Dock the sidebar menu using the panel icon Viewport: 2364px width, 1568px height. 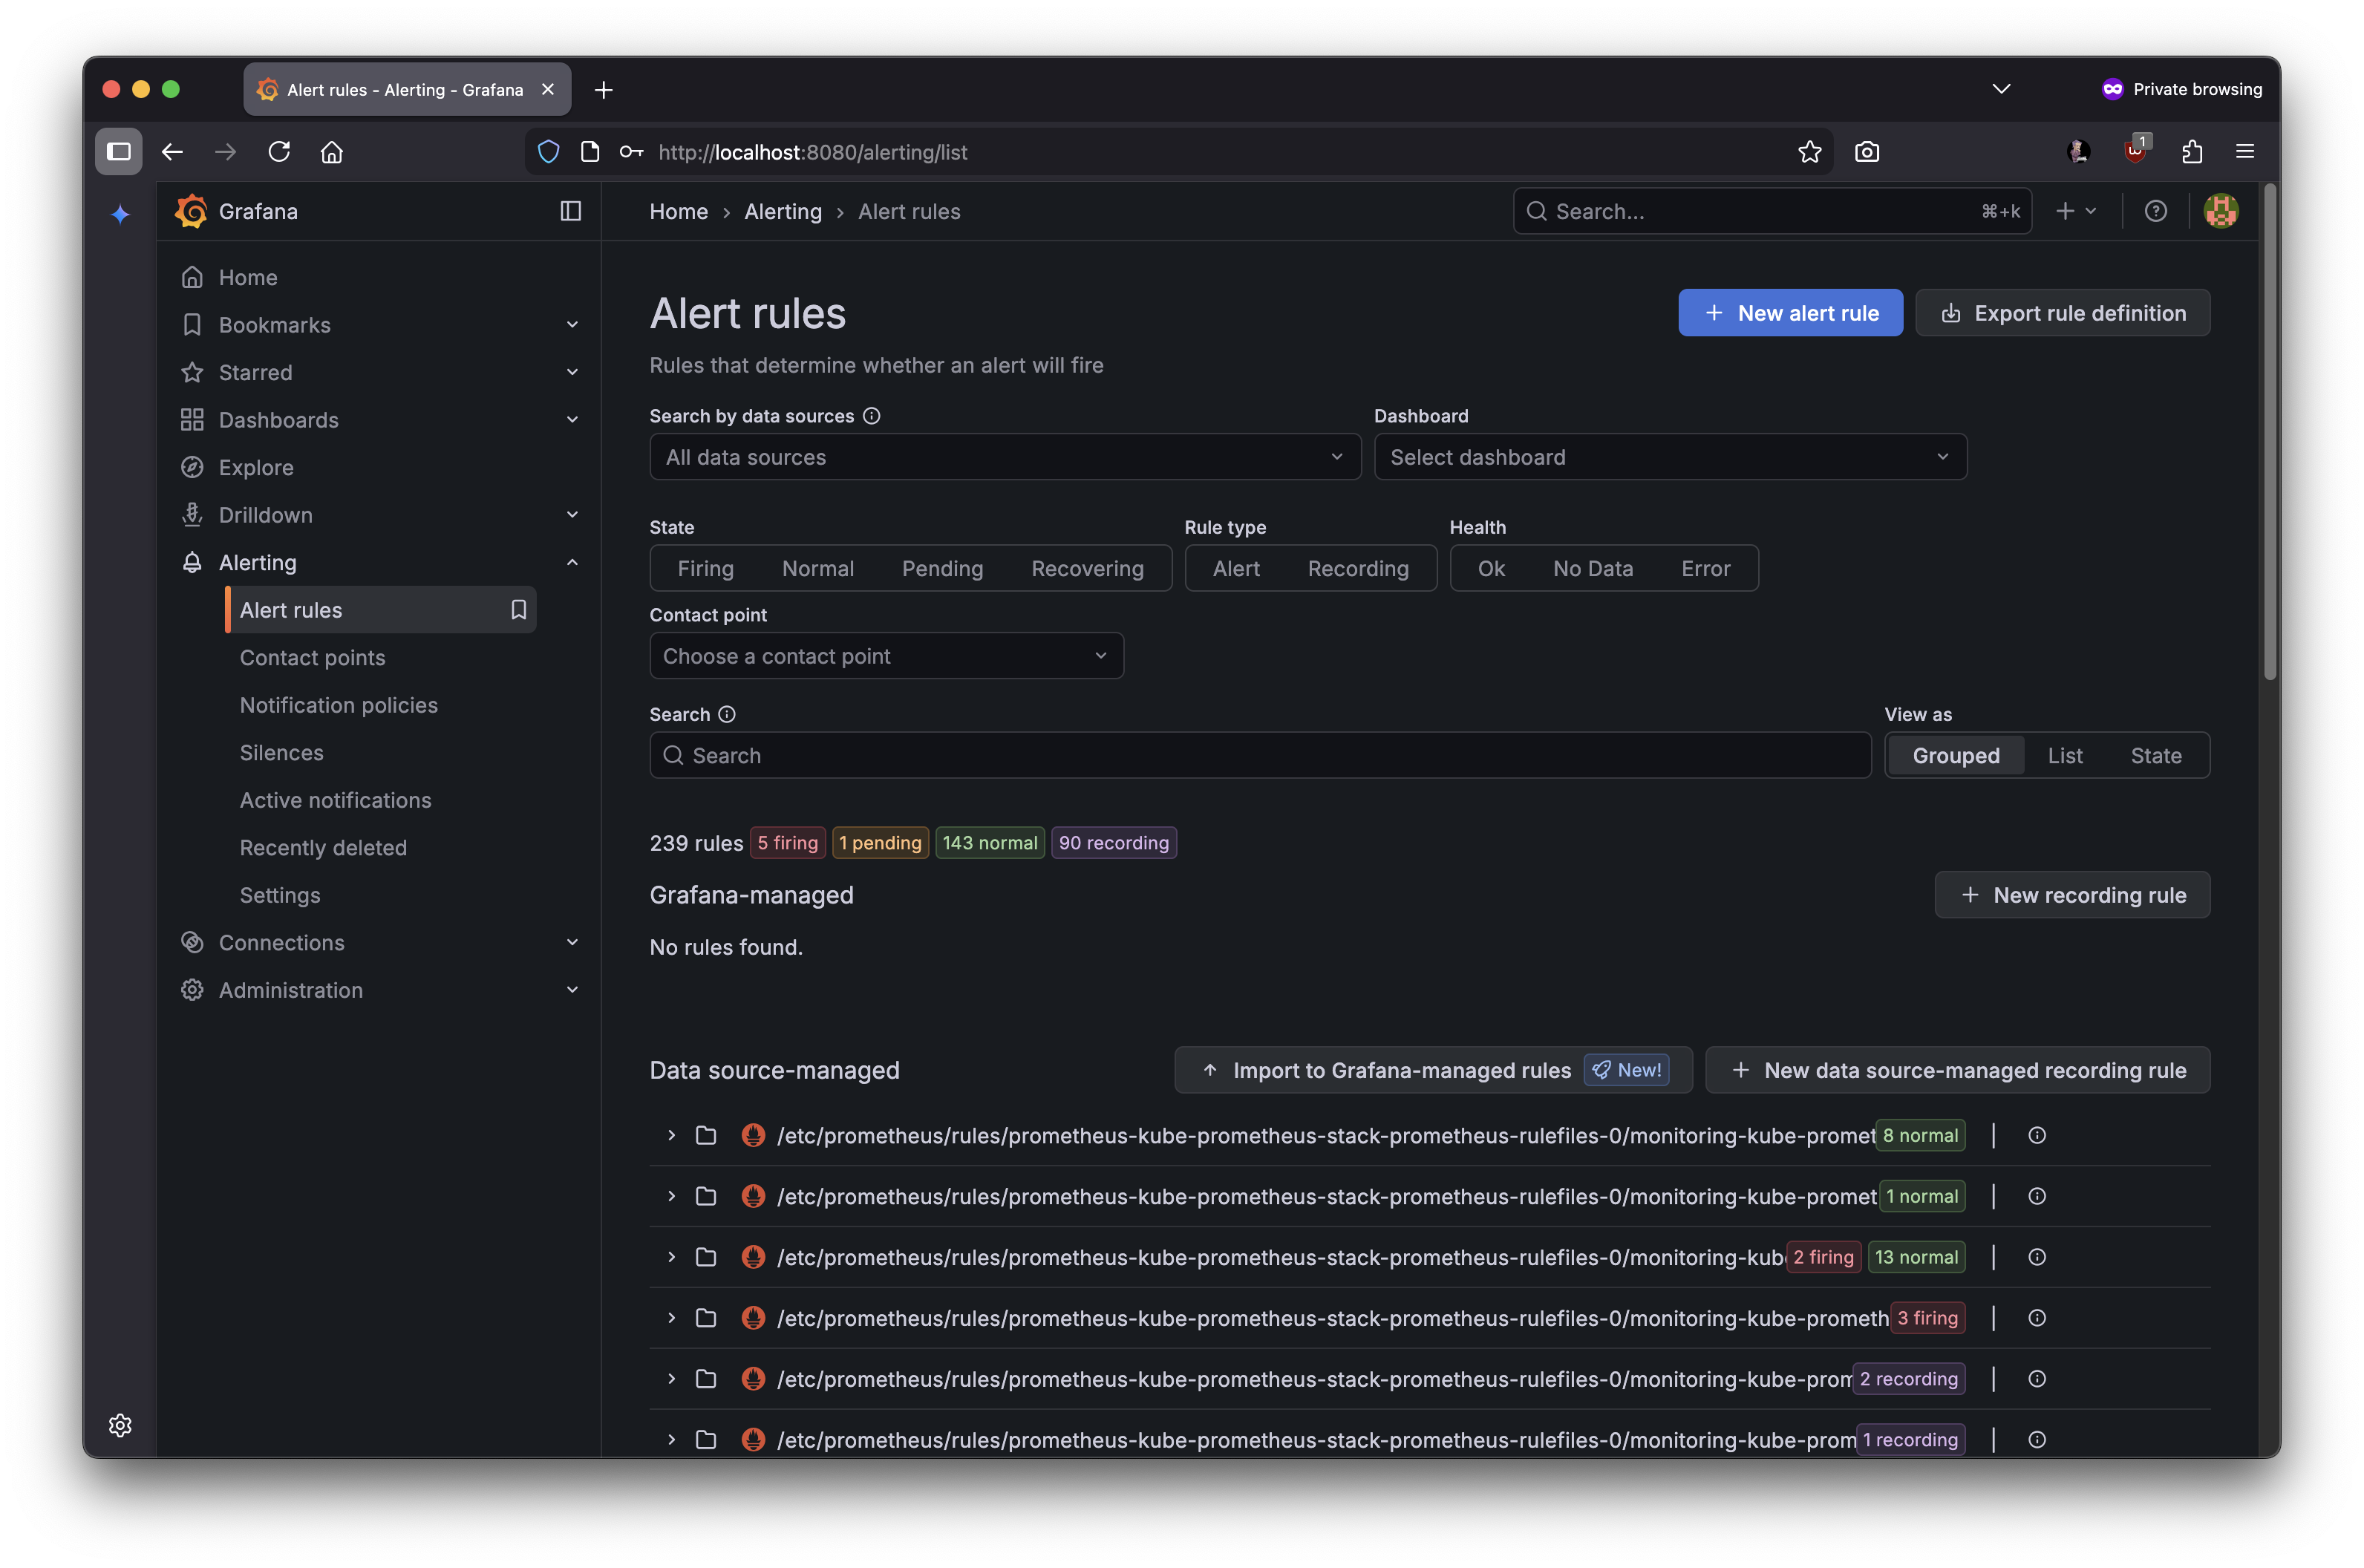[x=570, y=211]
